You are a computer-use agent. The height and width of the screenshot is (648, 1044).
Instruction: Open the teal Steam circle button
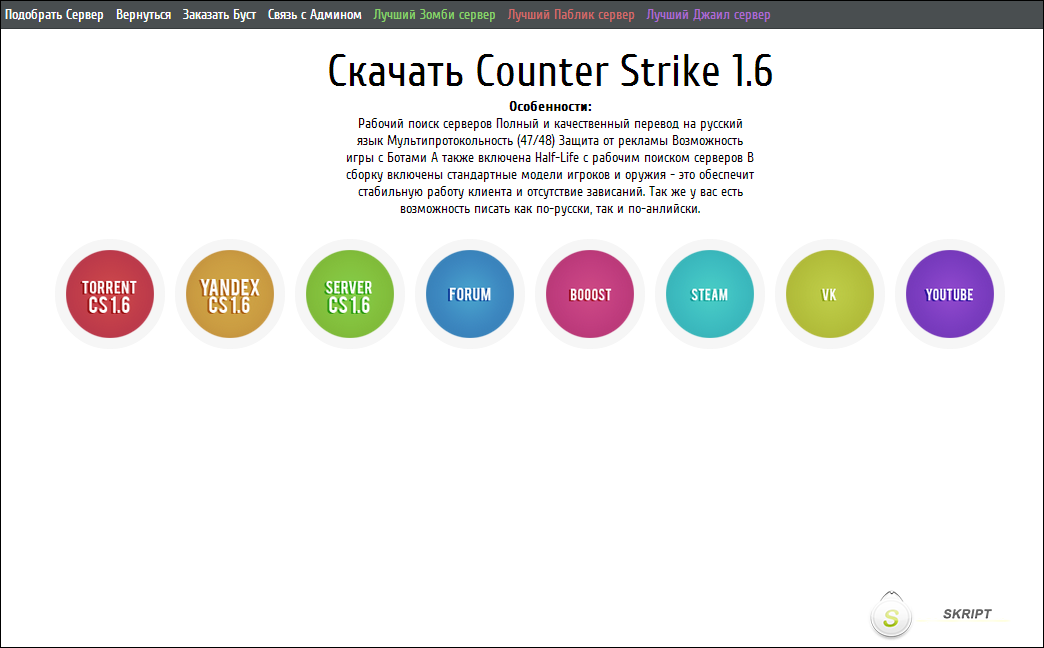[x=710, y=294]
